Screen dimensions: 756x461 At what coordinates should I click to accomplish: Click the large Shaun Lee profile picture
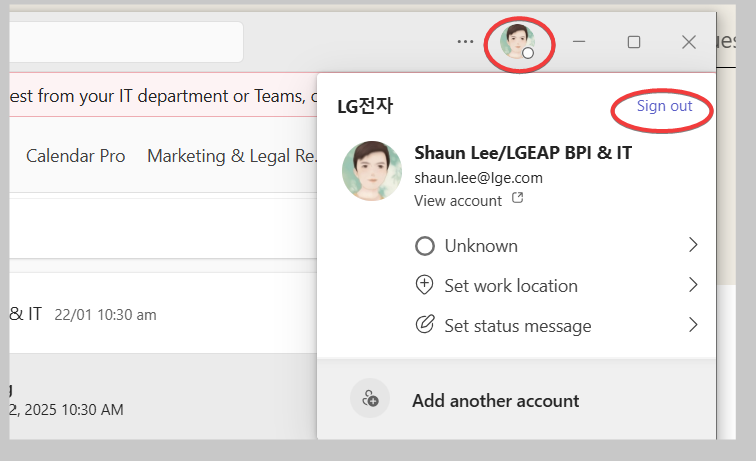pyautogui.click(x=372, y=171)
